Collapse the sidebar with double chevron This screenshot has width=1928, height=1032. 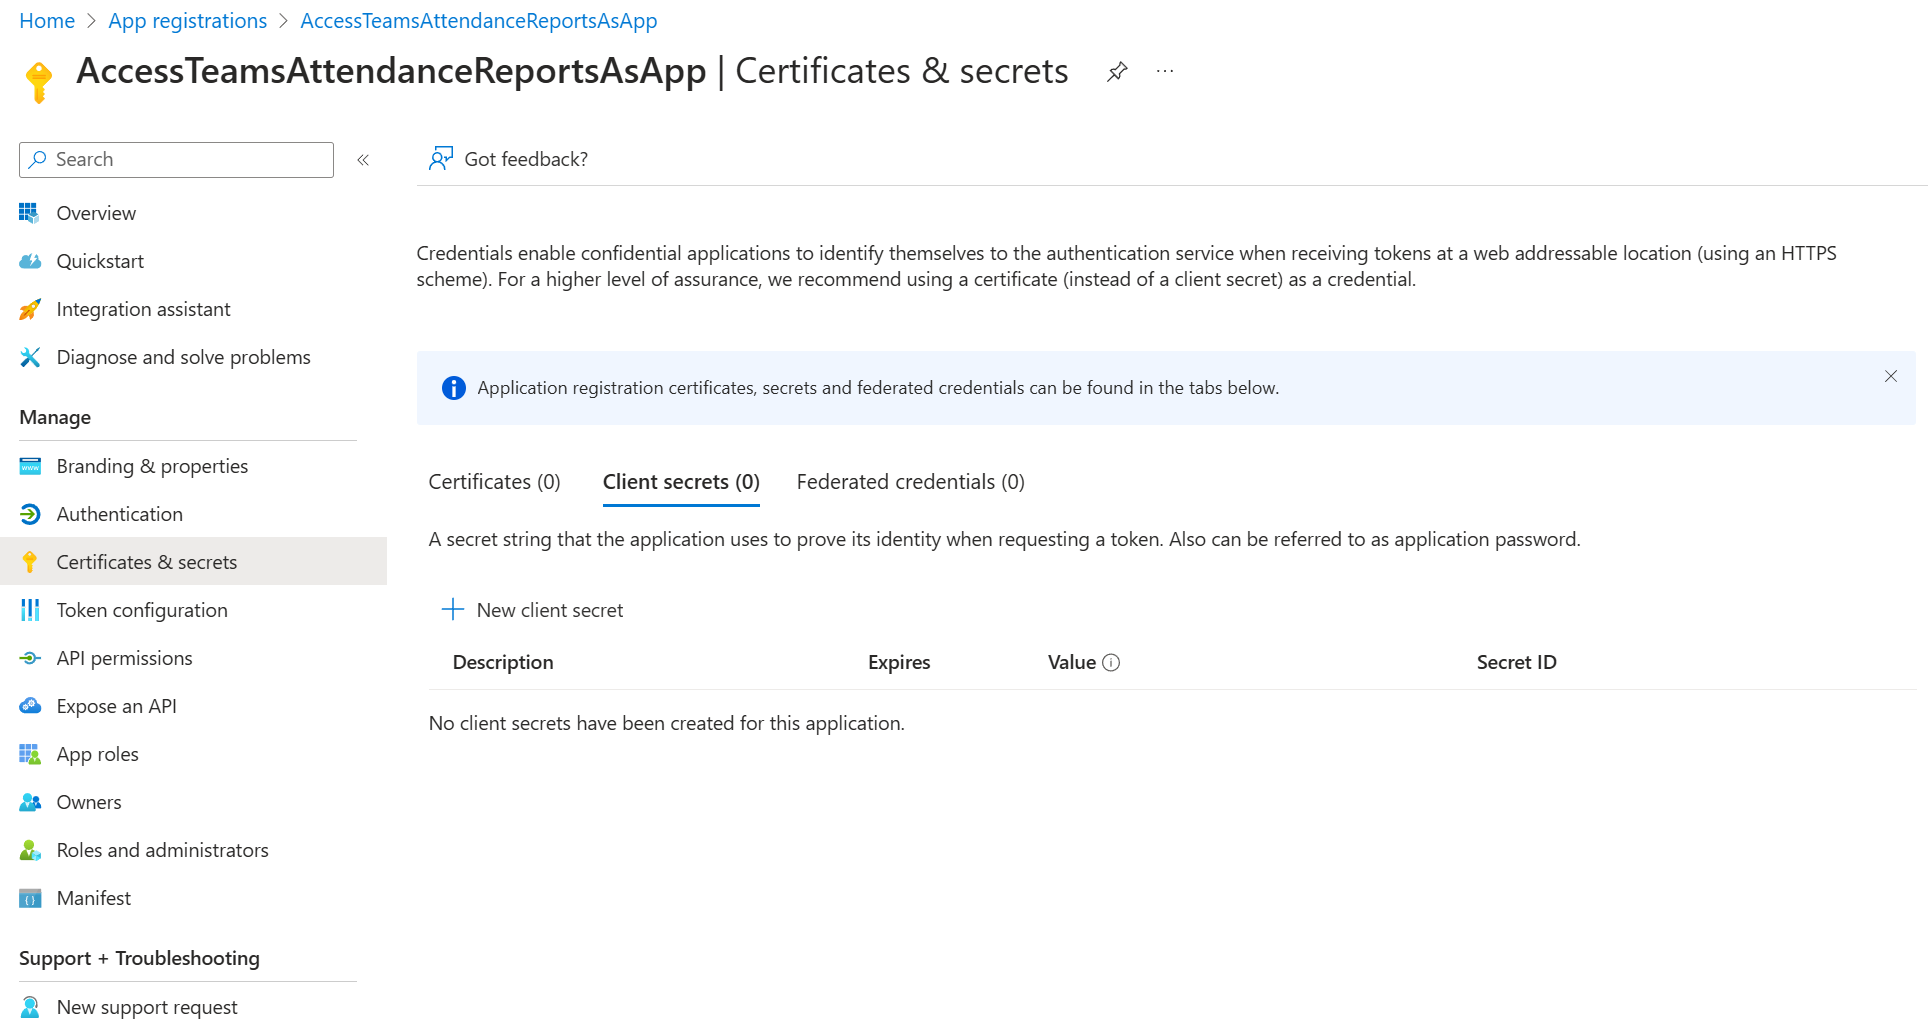[363, 160]
